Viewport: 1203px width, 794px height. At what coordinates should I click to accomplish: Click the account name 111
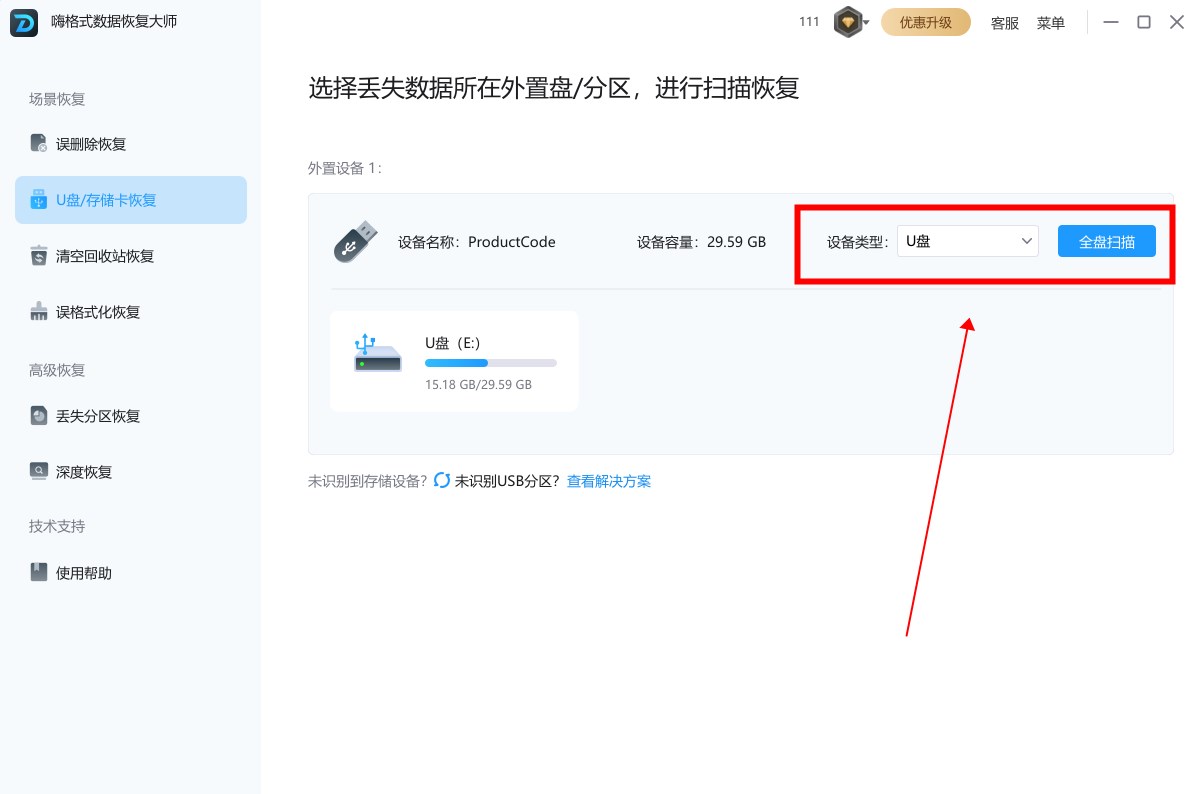coord(810,22)
